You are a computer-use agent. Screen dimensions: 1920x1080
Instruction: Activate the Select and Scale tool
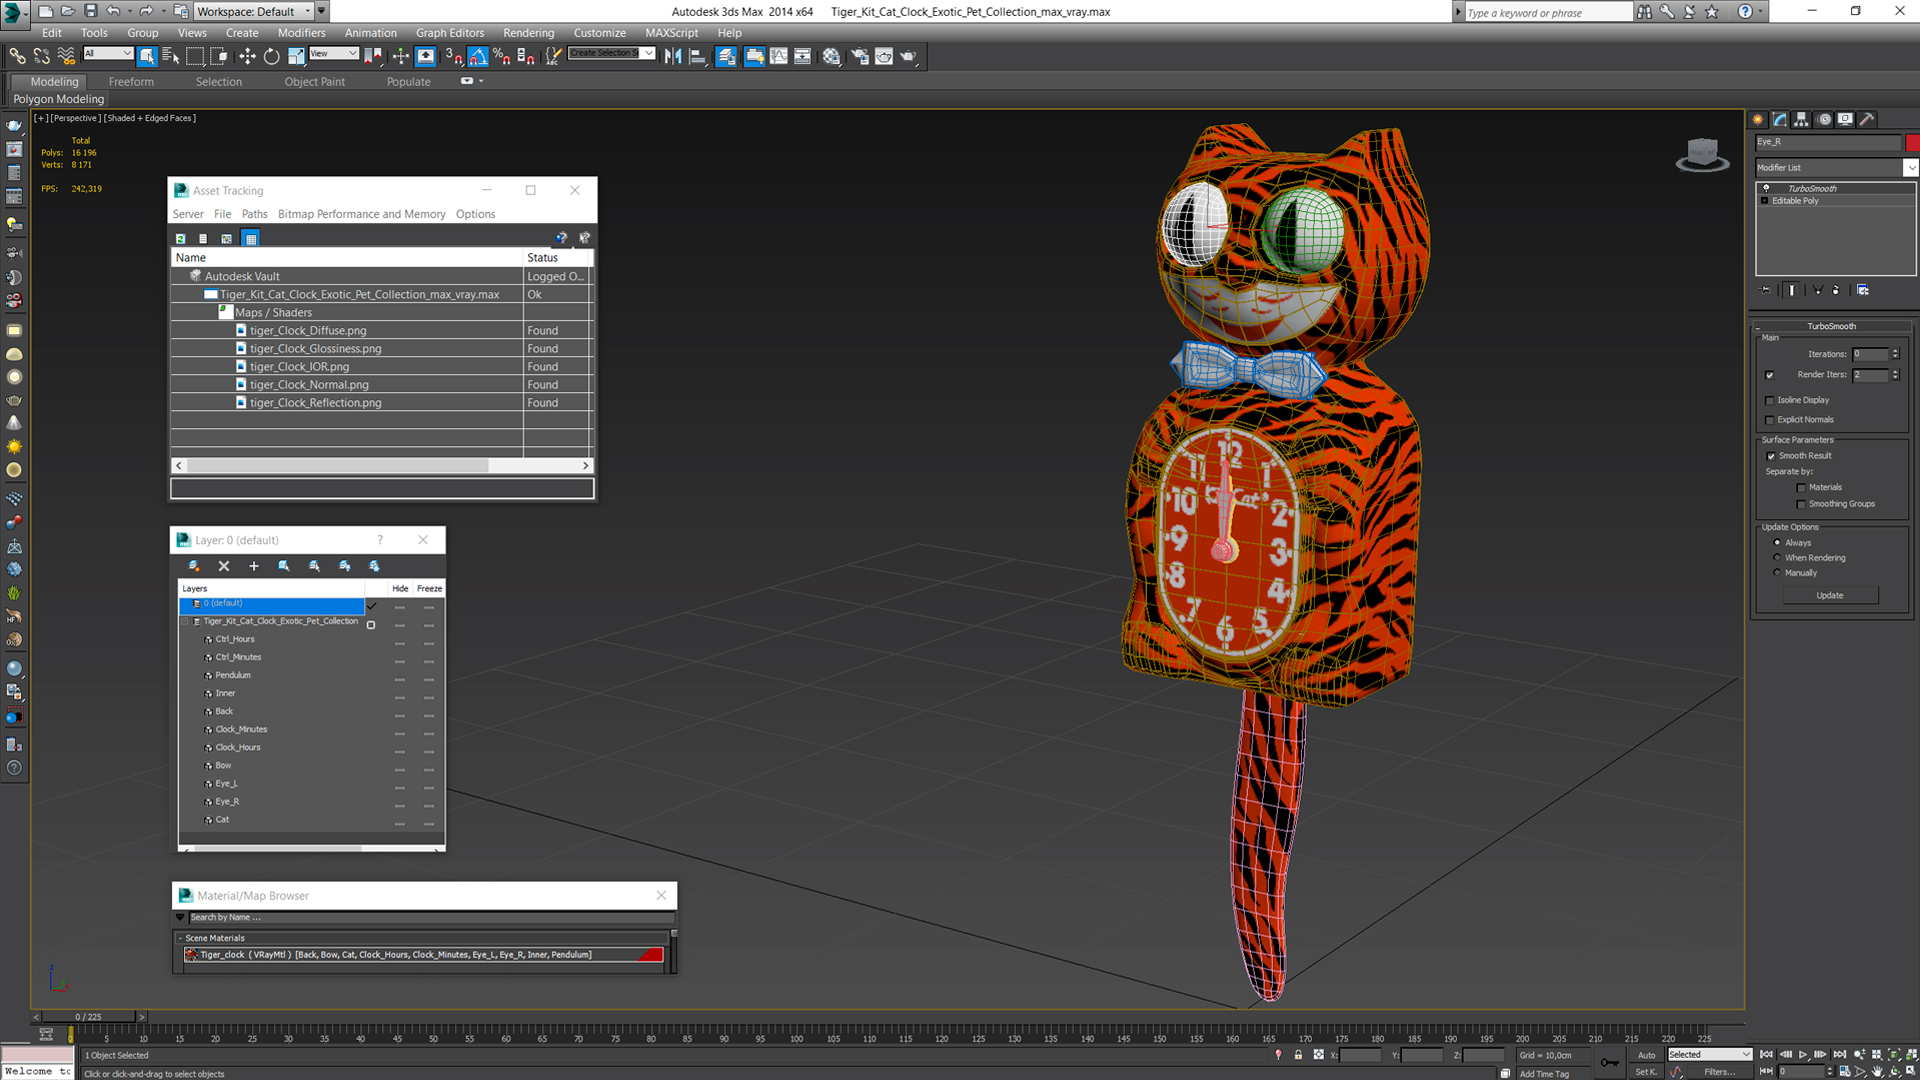click(296, 56)
